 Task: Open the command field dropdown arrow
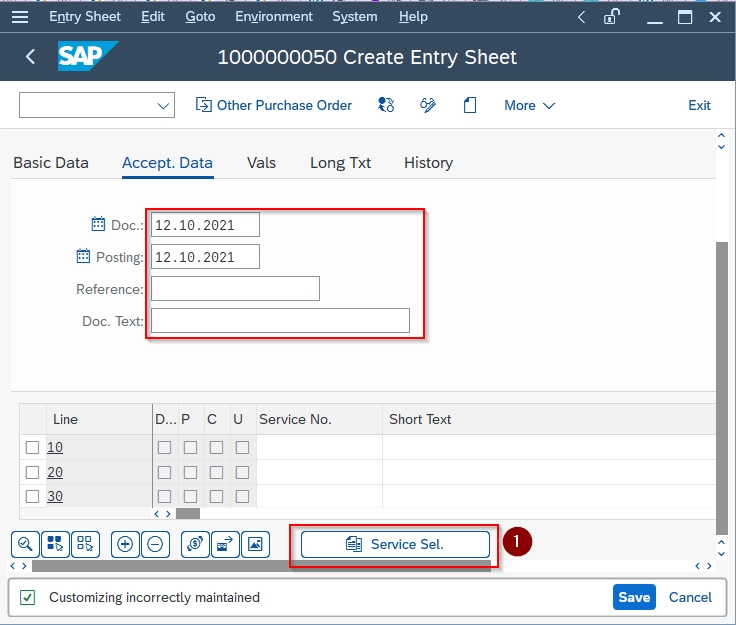pyautogui.click(x=164, y=106)
